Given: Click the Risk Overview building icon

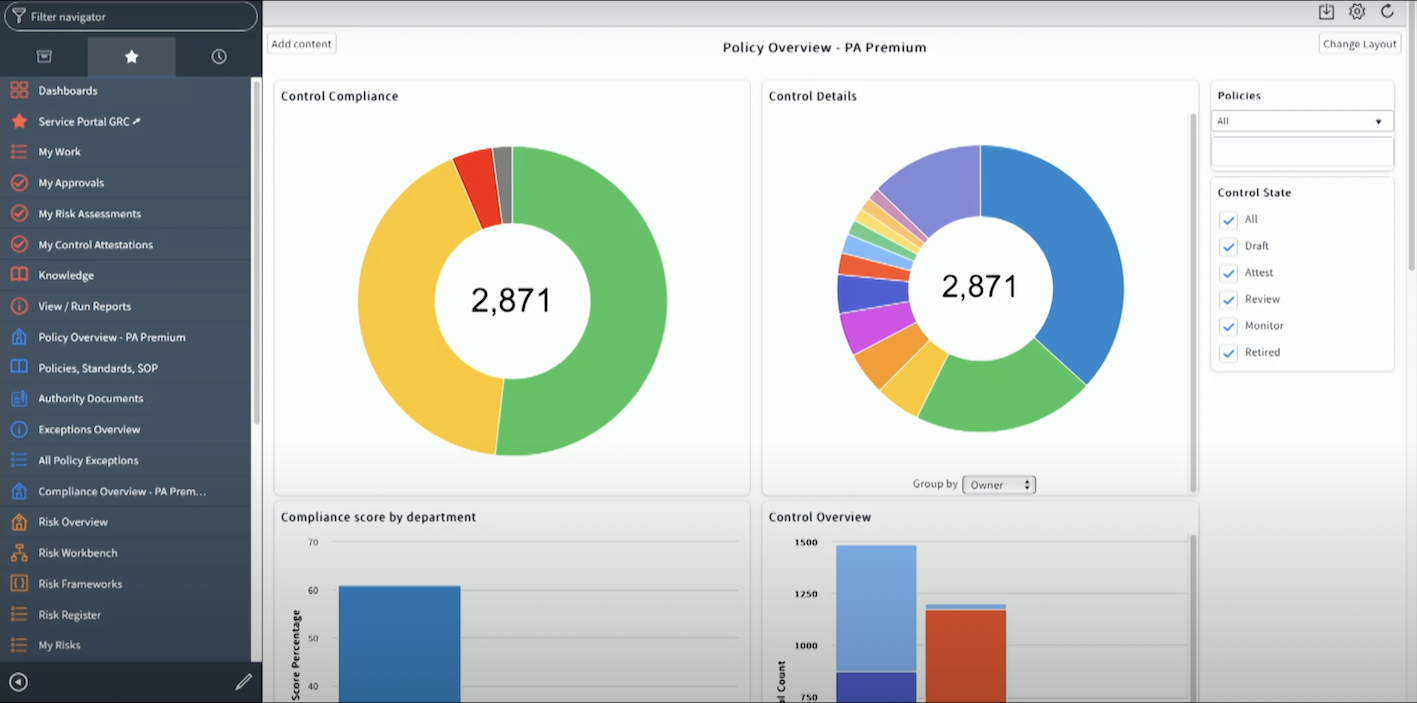Looking at the screenshot, I should coord(19,522).
